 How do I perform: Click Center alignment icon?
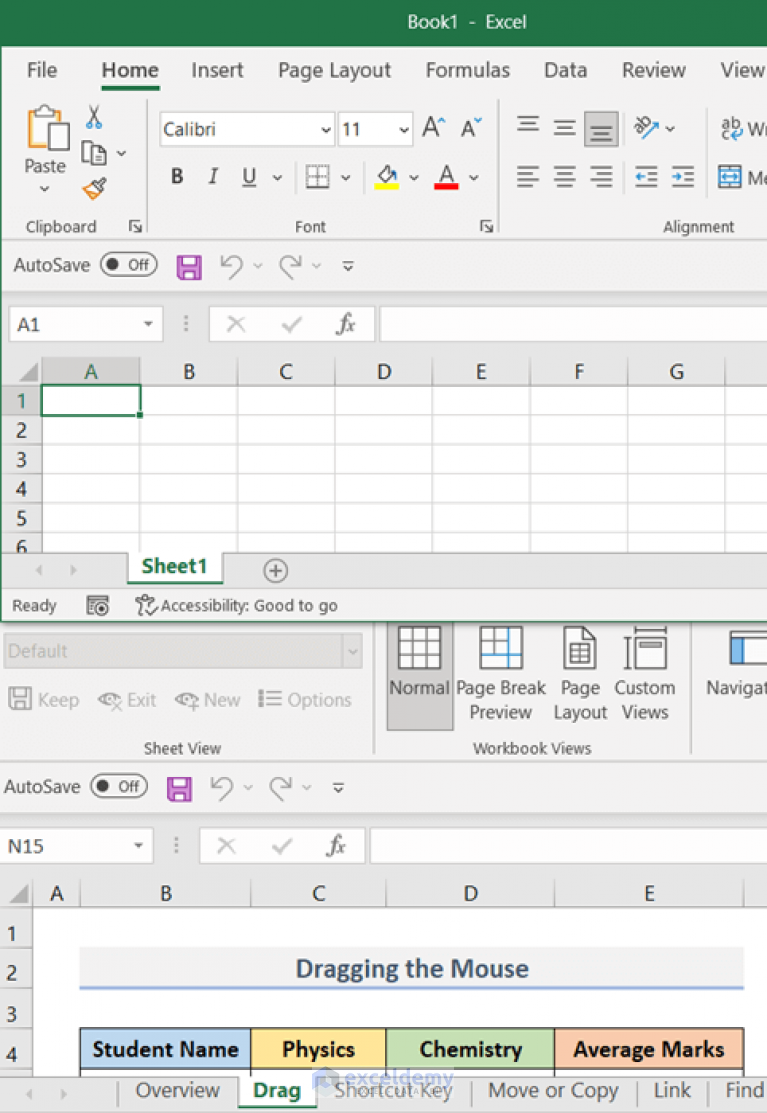(x=564, y=176)
